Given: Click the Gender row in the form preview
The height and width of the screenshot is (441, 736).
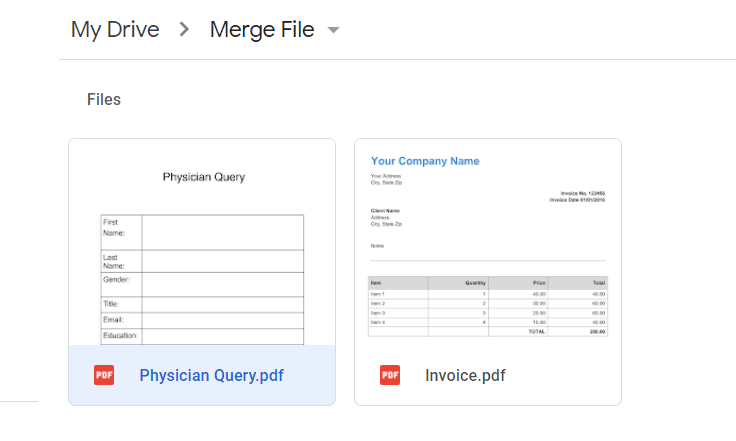Looking at the screenshot, I should tap(202, 284).
